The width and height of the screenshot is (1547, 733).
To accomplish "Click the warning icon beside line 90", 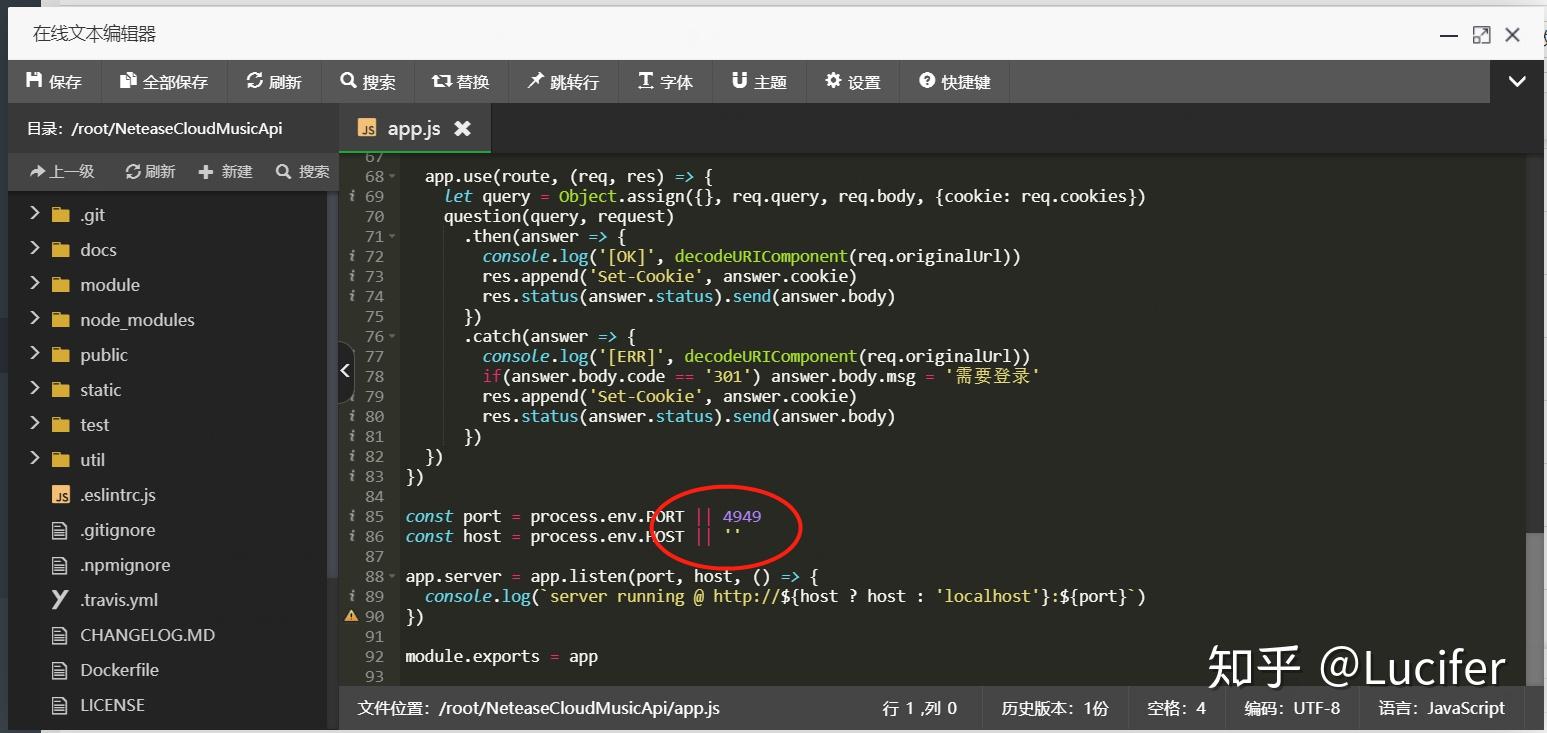I will [x=350, y=616].
